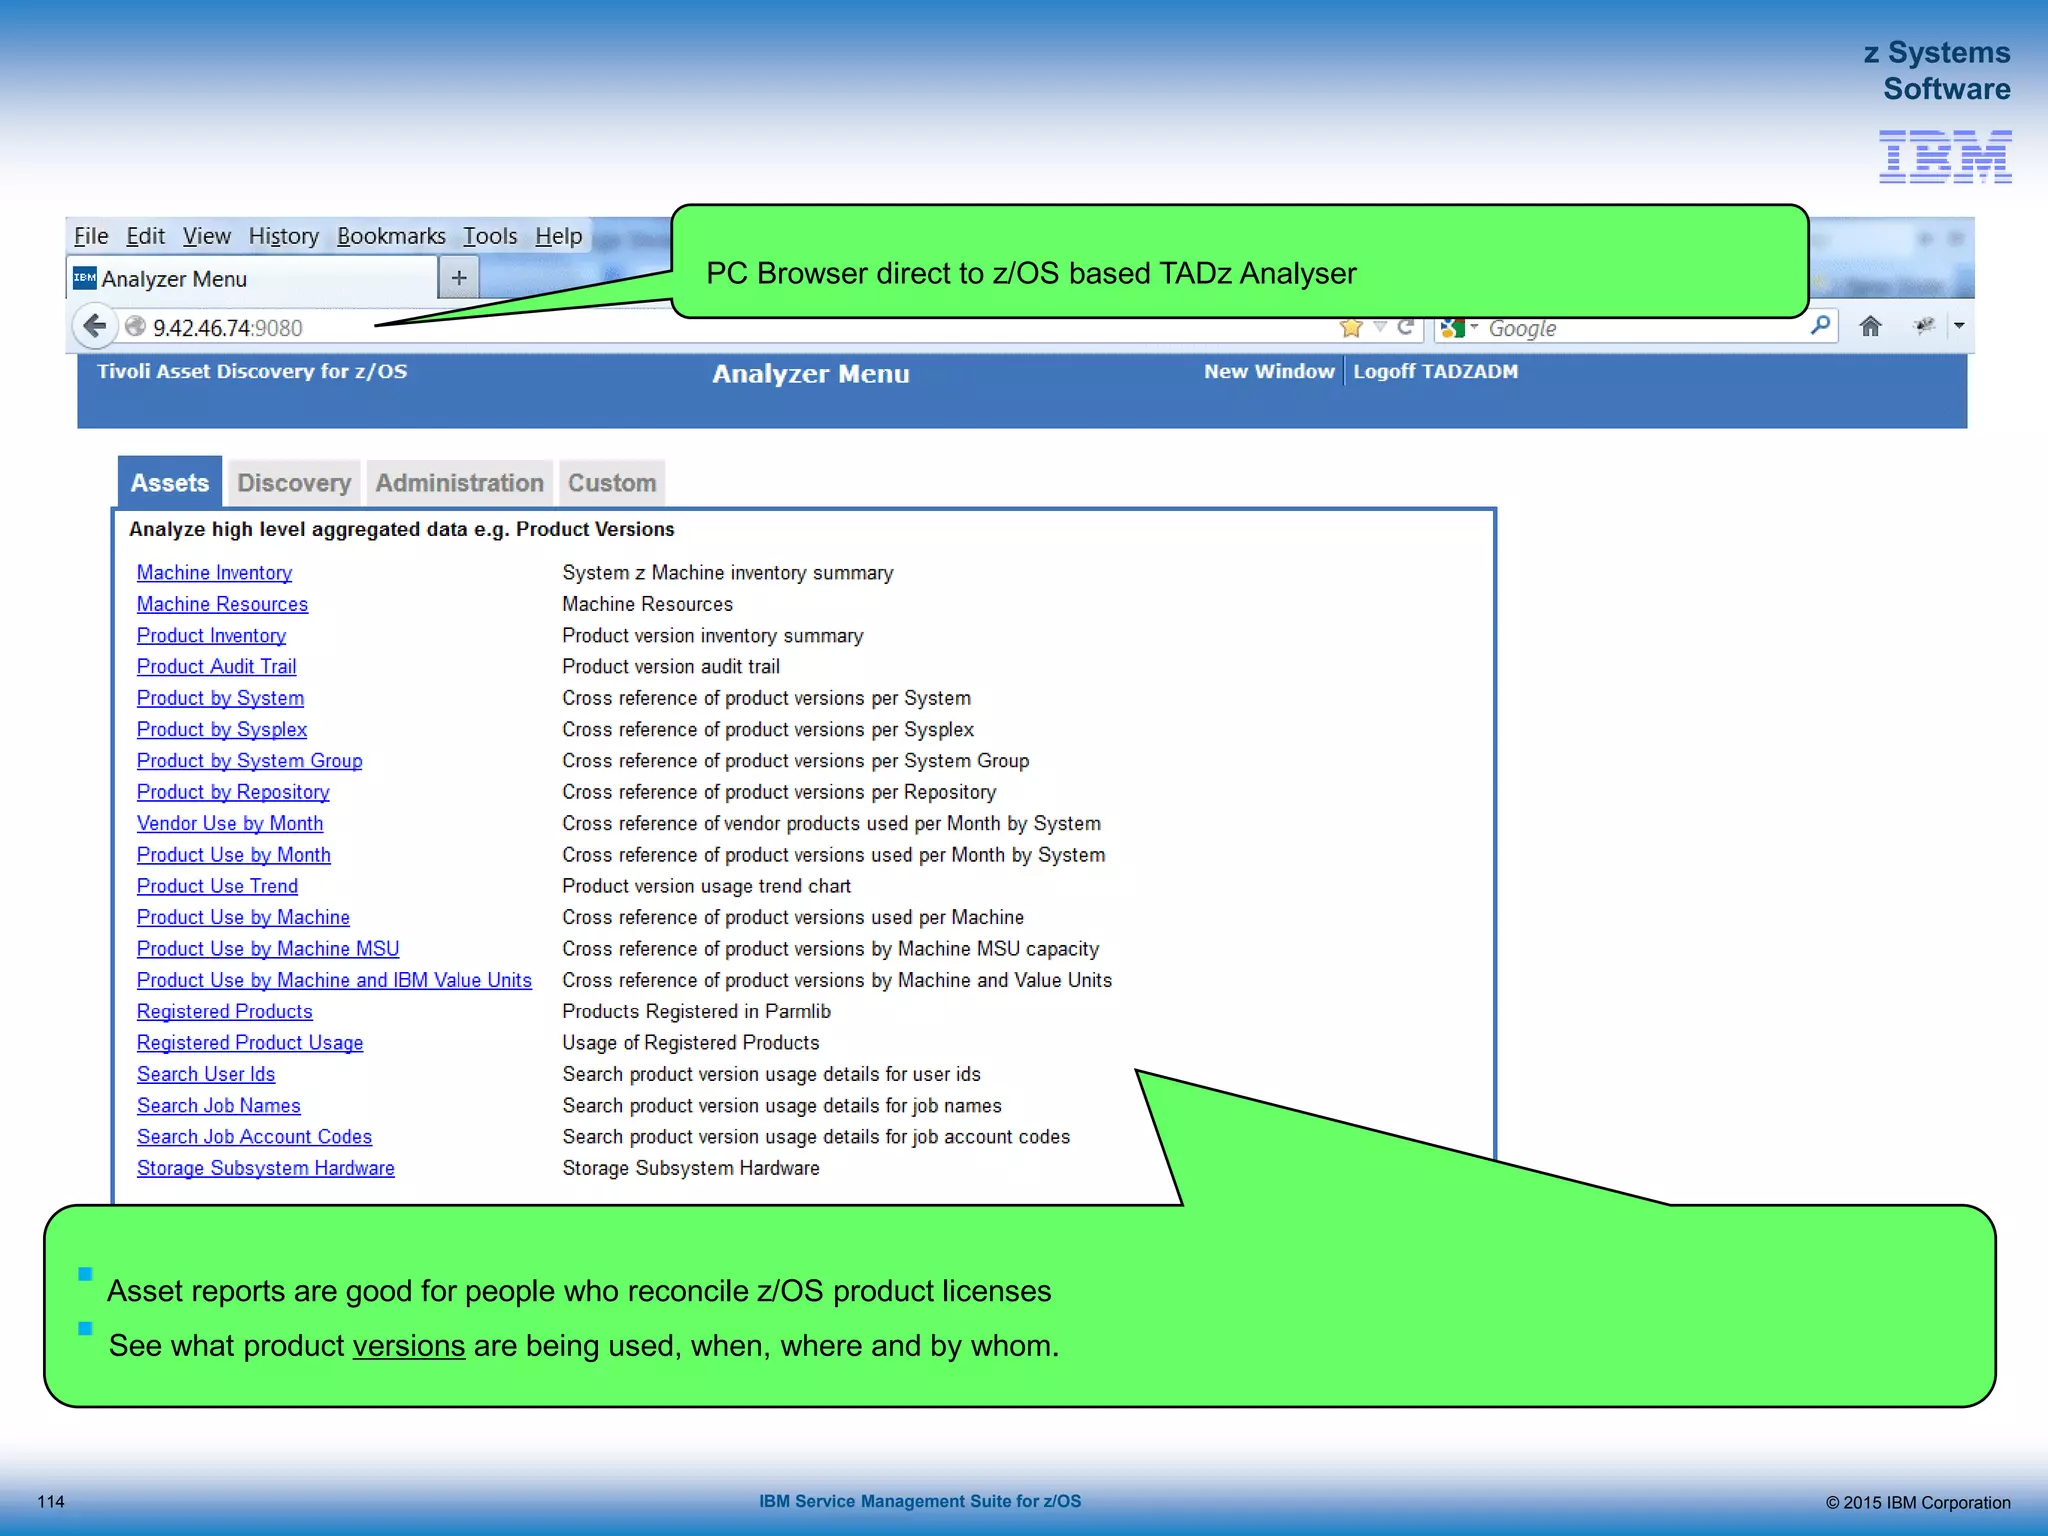Open Product Use by Machine and IBM Value Units
Screen dimensions: 2048x1536
click(334, 980)
